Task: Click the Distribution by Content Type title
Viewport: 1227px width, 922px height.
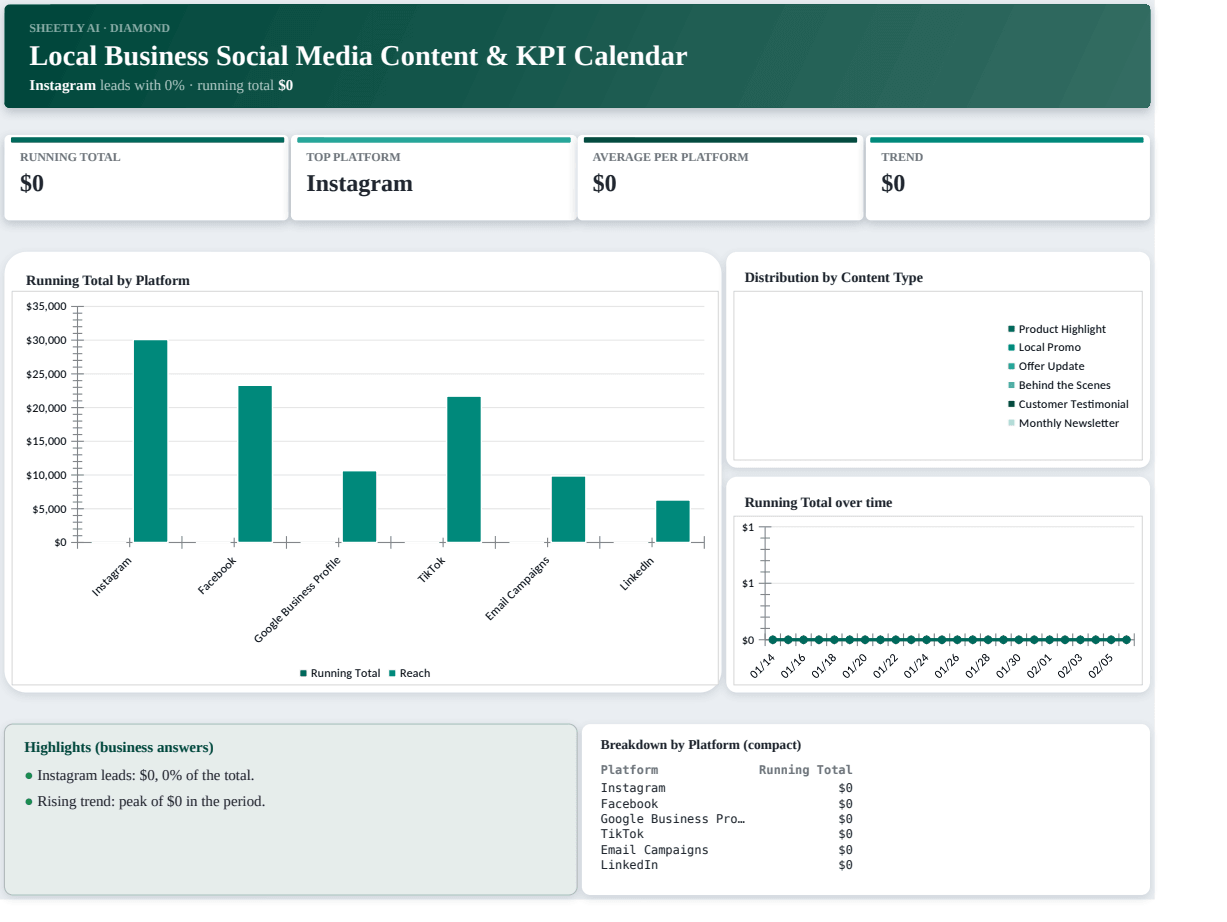Action: click(834, 277)
